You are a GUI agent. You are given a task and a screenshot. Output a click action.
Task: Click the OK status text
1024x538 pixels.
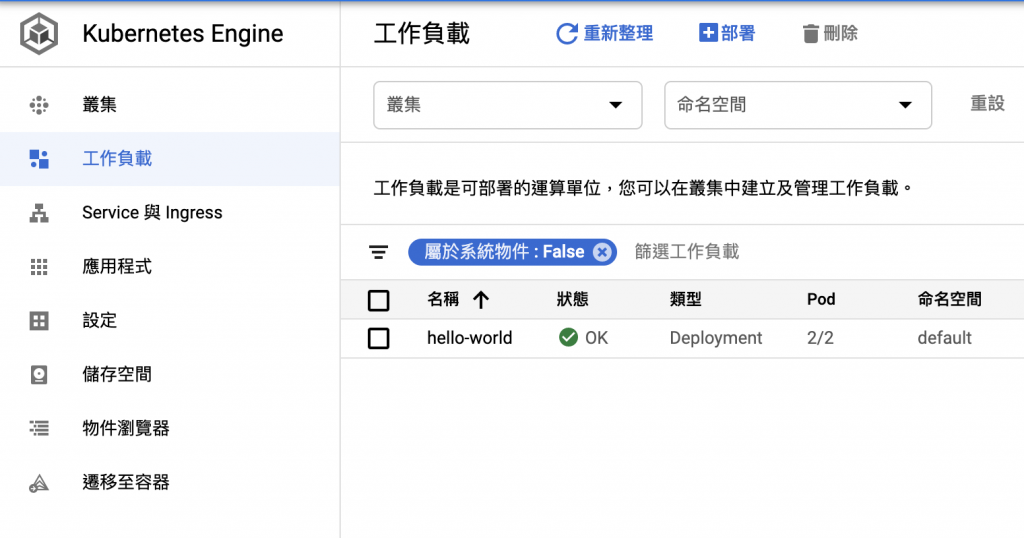tap(596, 338)
